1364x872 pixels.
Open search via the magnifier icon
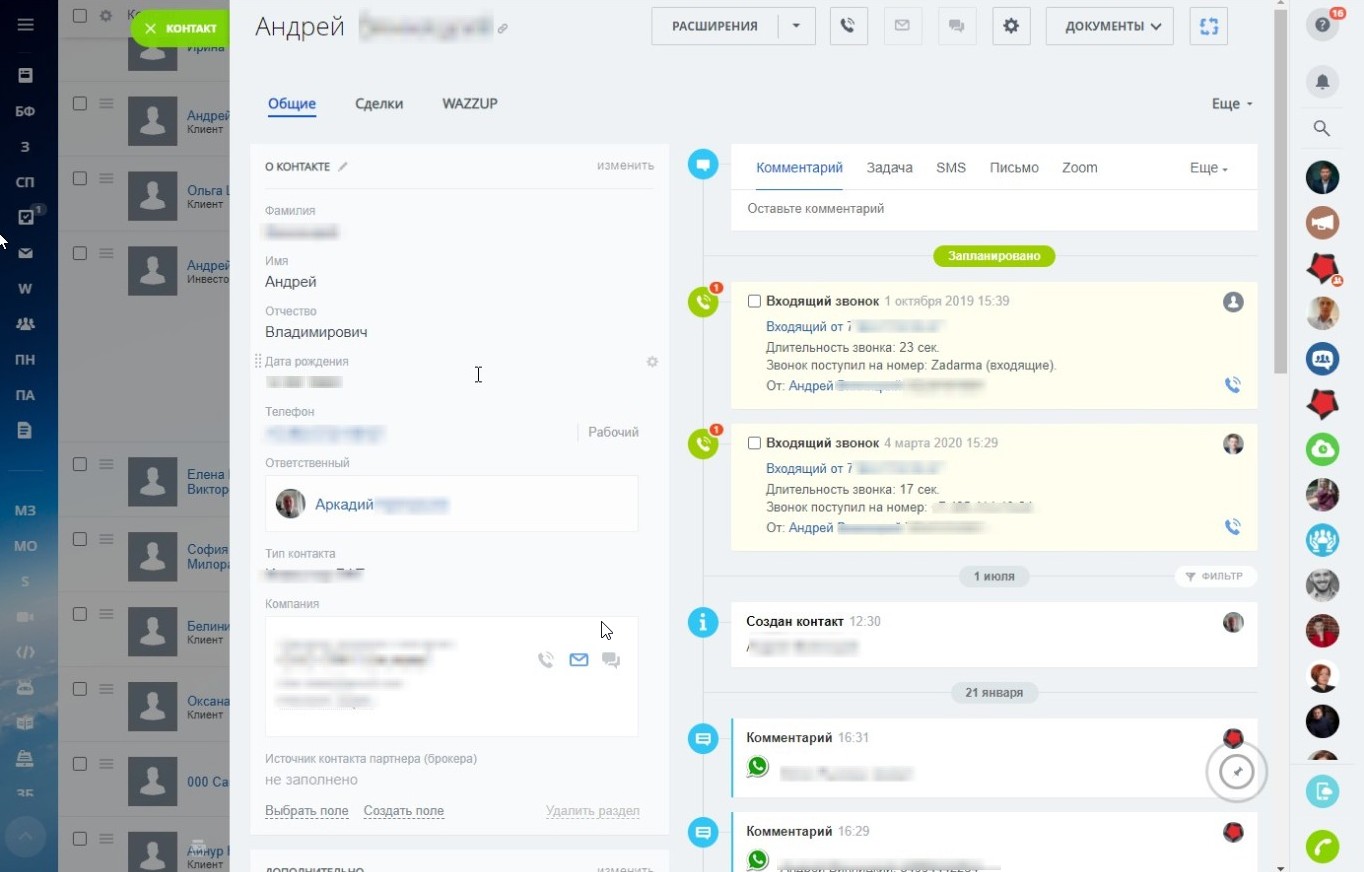(x=1322, y=128)
